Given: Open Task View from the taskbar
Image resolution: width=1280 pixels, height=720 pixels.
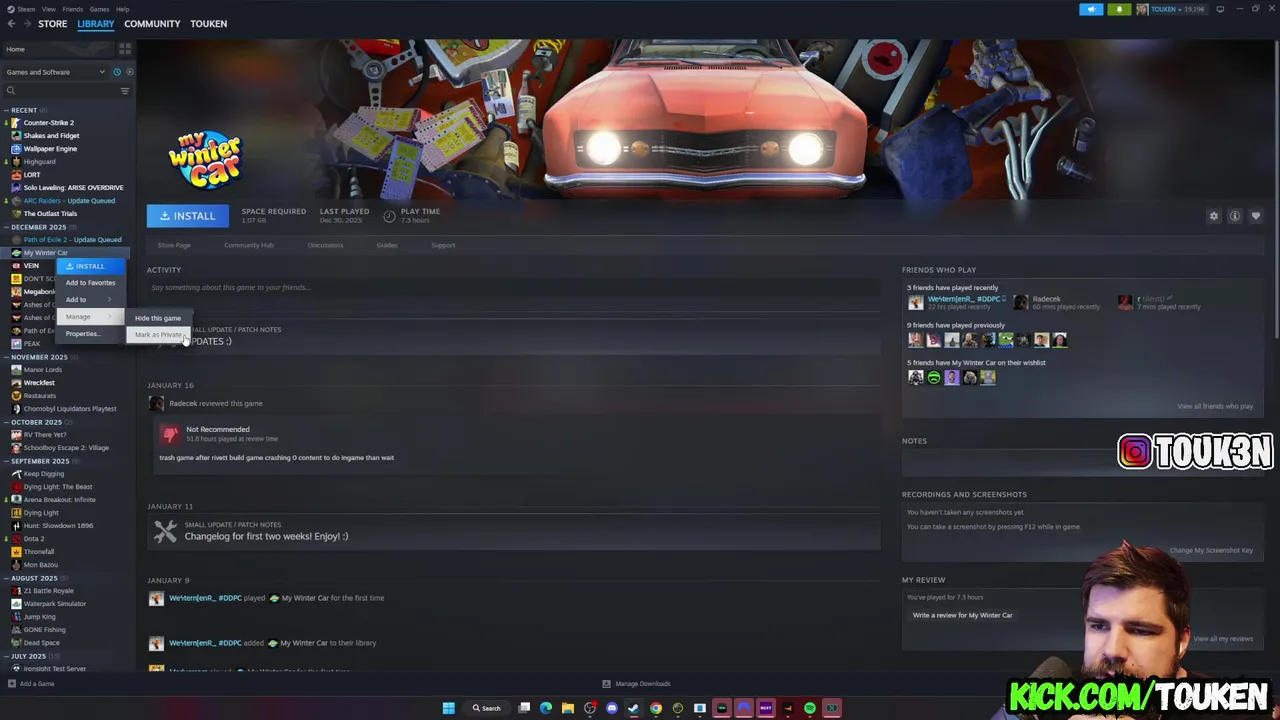Looking at the screenshot, I should [524, 708].
